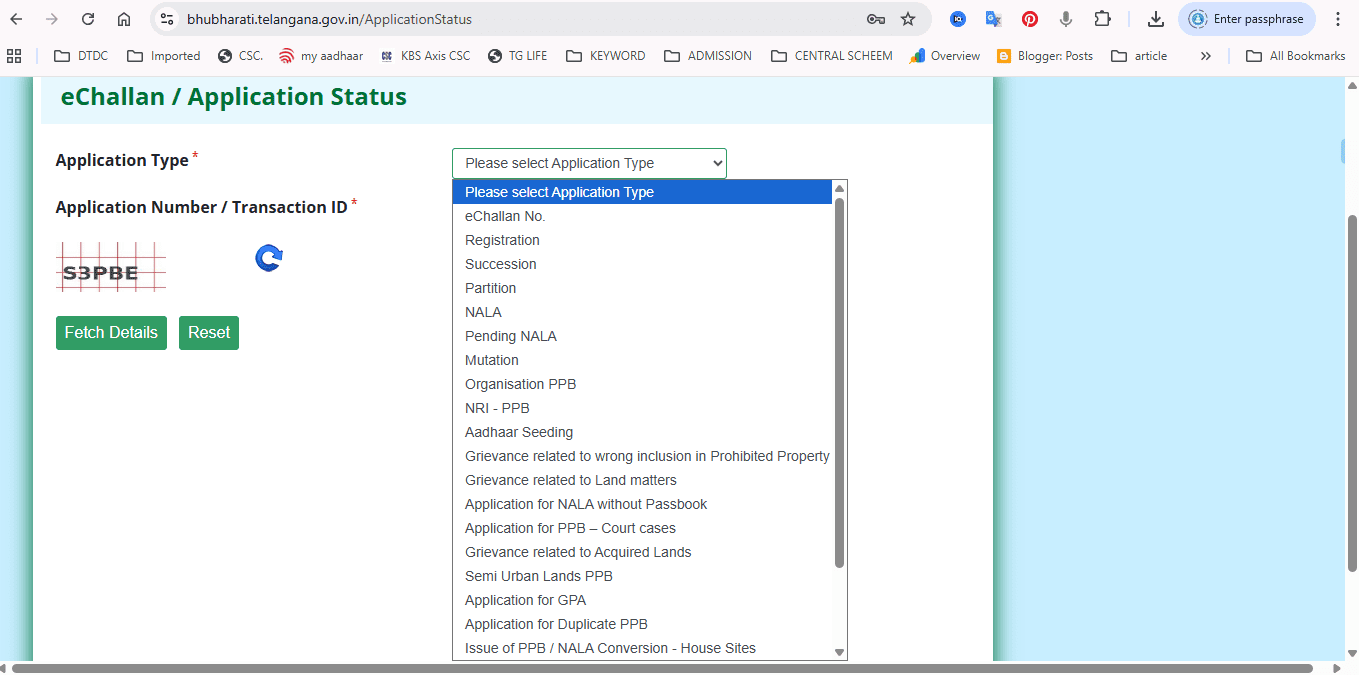Click the Reset button
Image resolution: width=1359 pixels, height=675 pixels.
tap(208, 332)
